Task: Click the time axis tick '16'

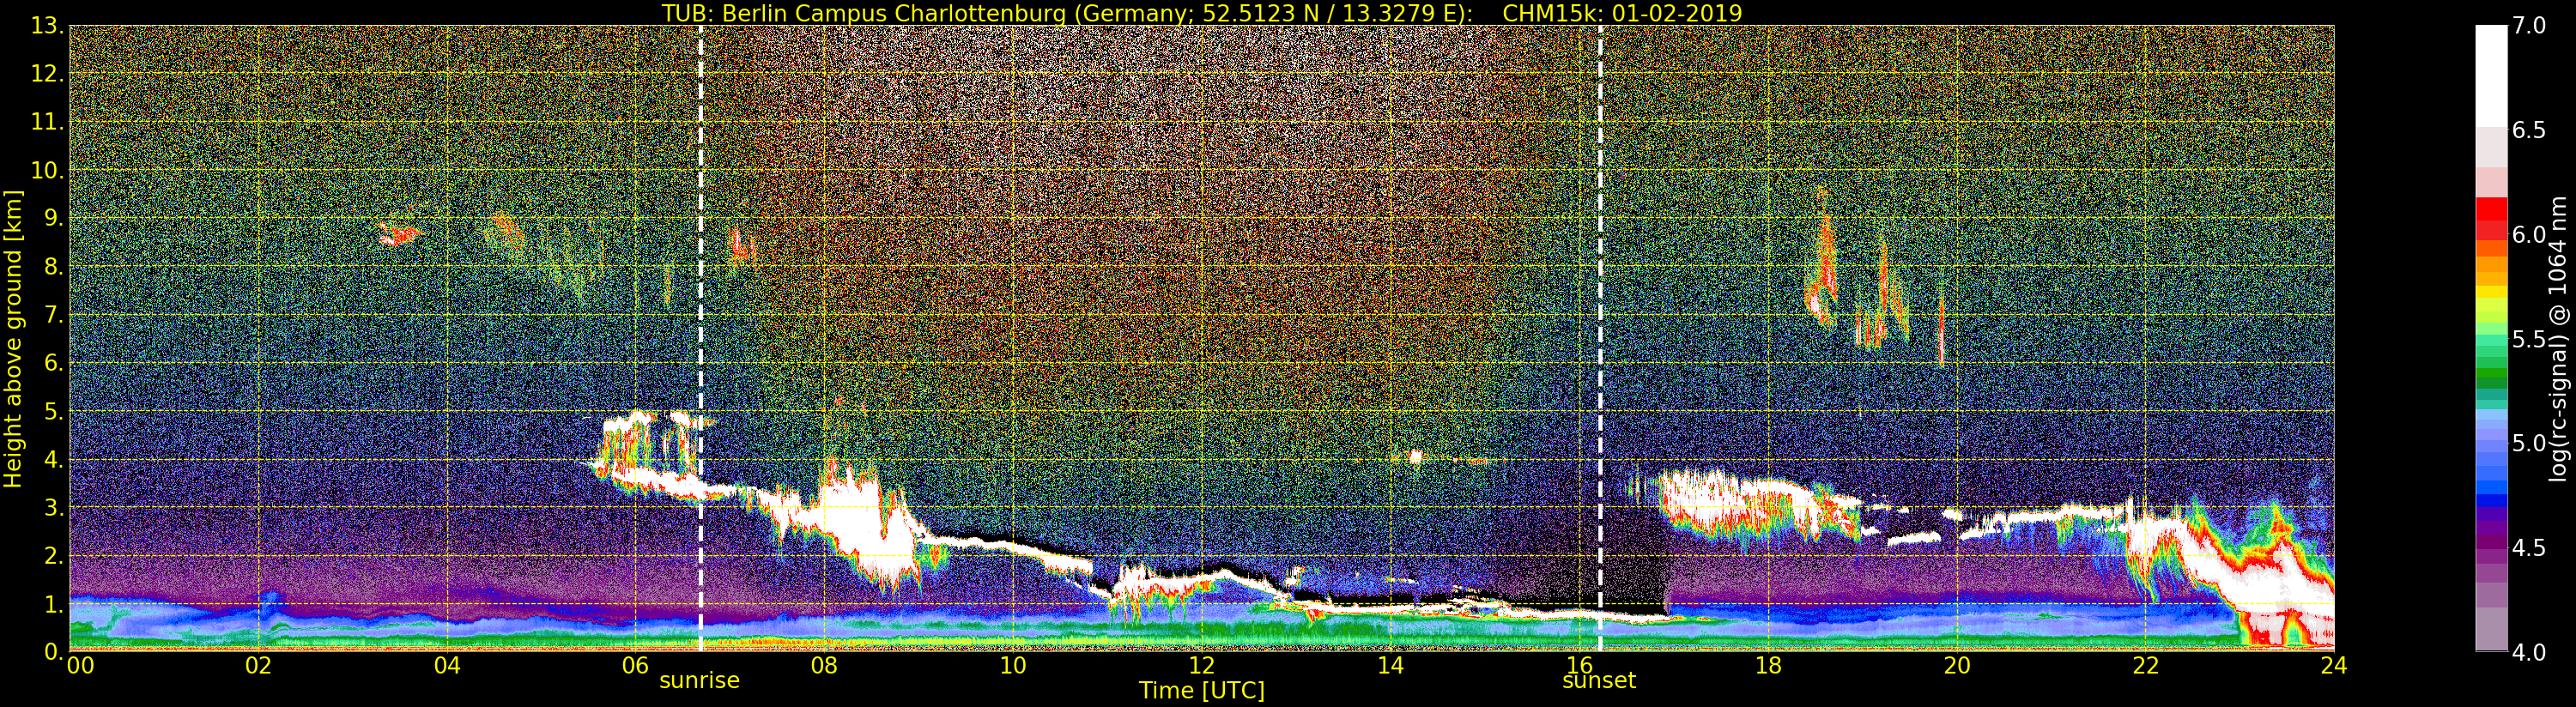Action: pos(1579,665)
